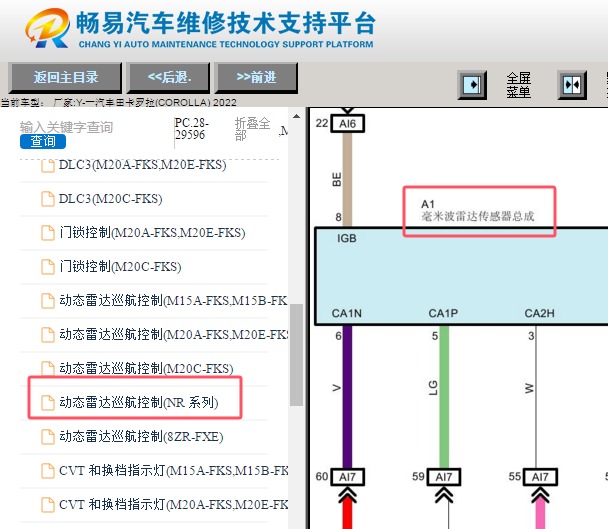Click the purple V wire
Image resolution: width=608 pixels, height=529 pixels.
[x=347, y=396]
